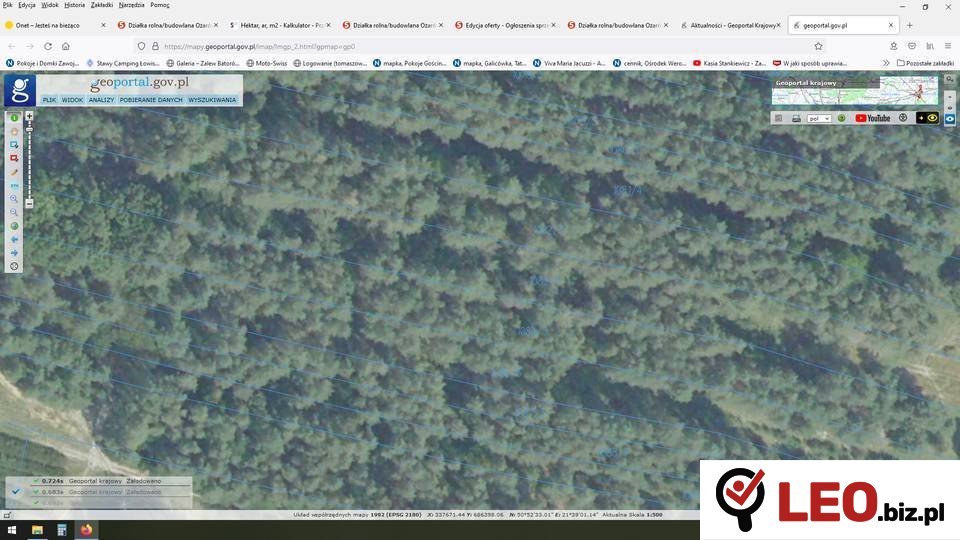Click the geoportal 'g' logo
The height and width of the screenshot is (540, 960).
point(19,90)
